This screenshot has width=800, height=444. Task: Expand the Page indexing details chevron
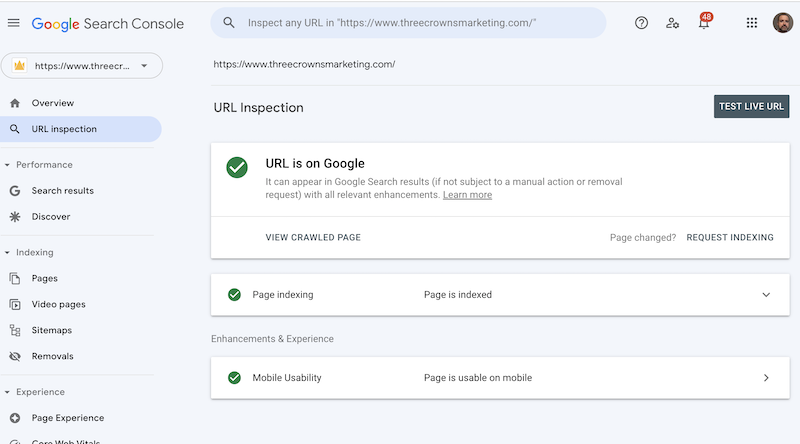click(766, 294)
